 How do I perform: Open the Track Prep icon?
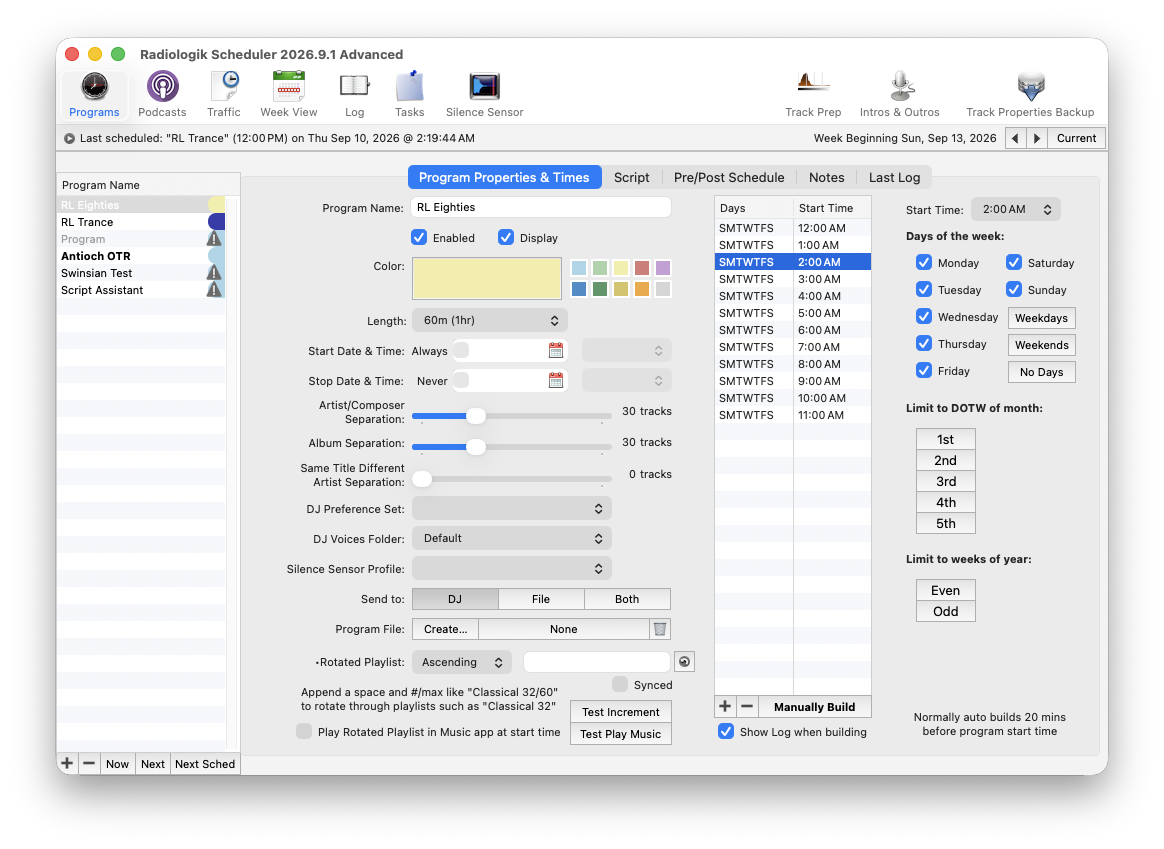tap(813, 94)
